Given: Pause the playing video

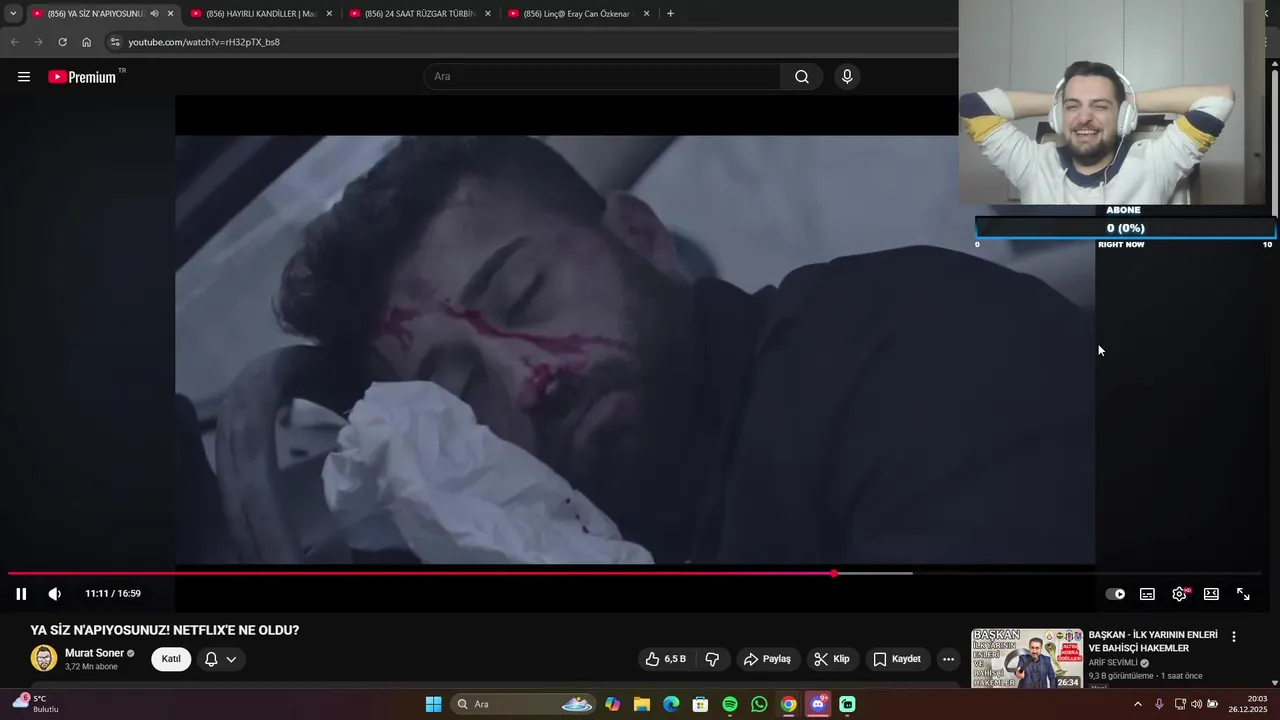Looking at the screenshot, I should (21, 594).
